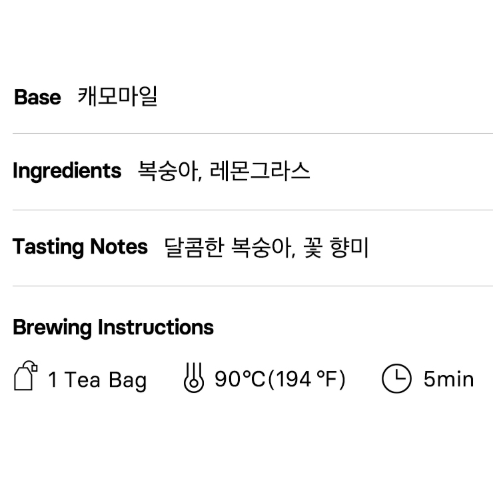Click the 레몬그라스 ingredient text

click(260, 171)
